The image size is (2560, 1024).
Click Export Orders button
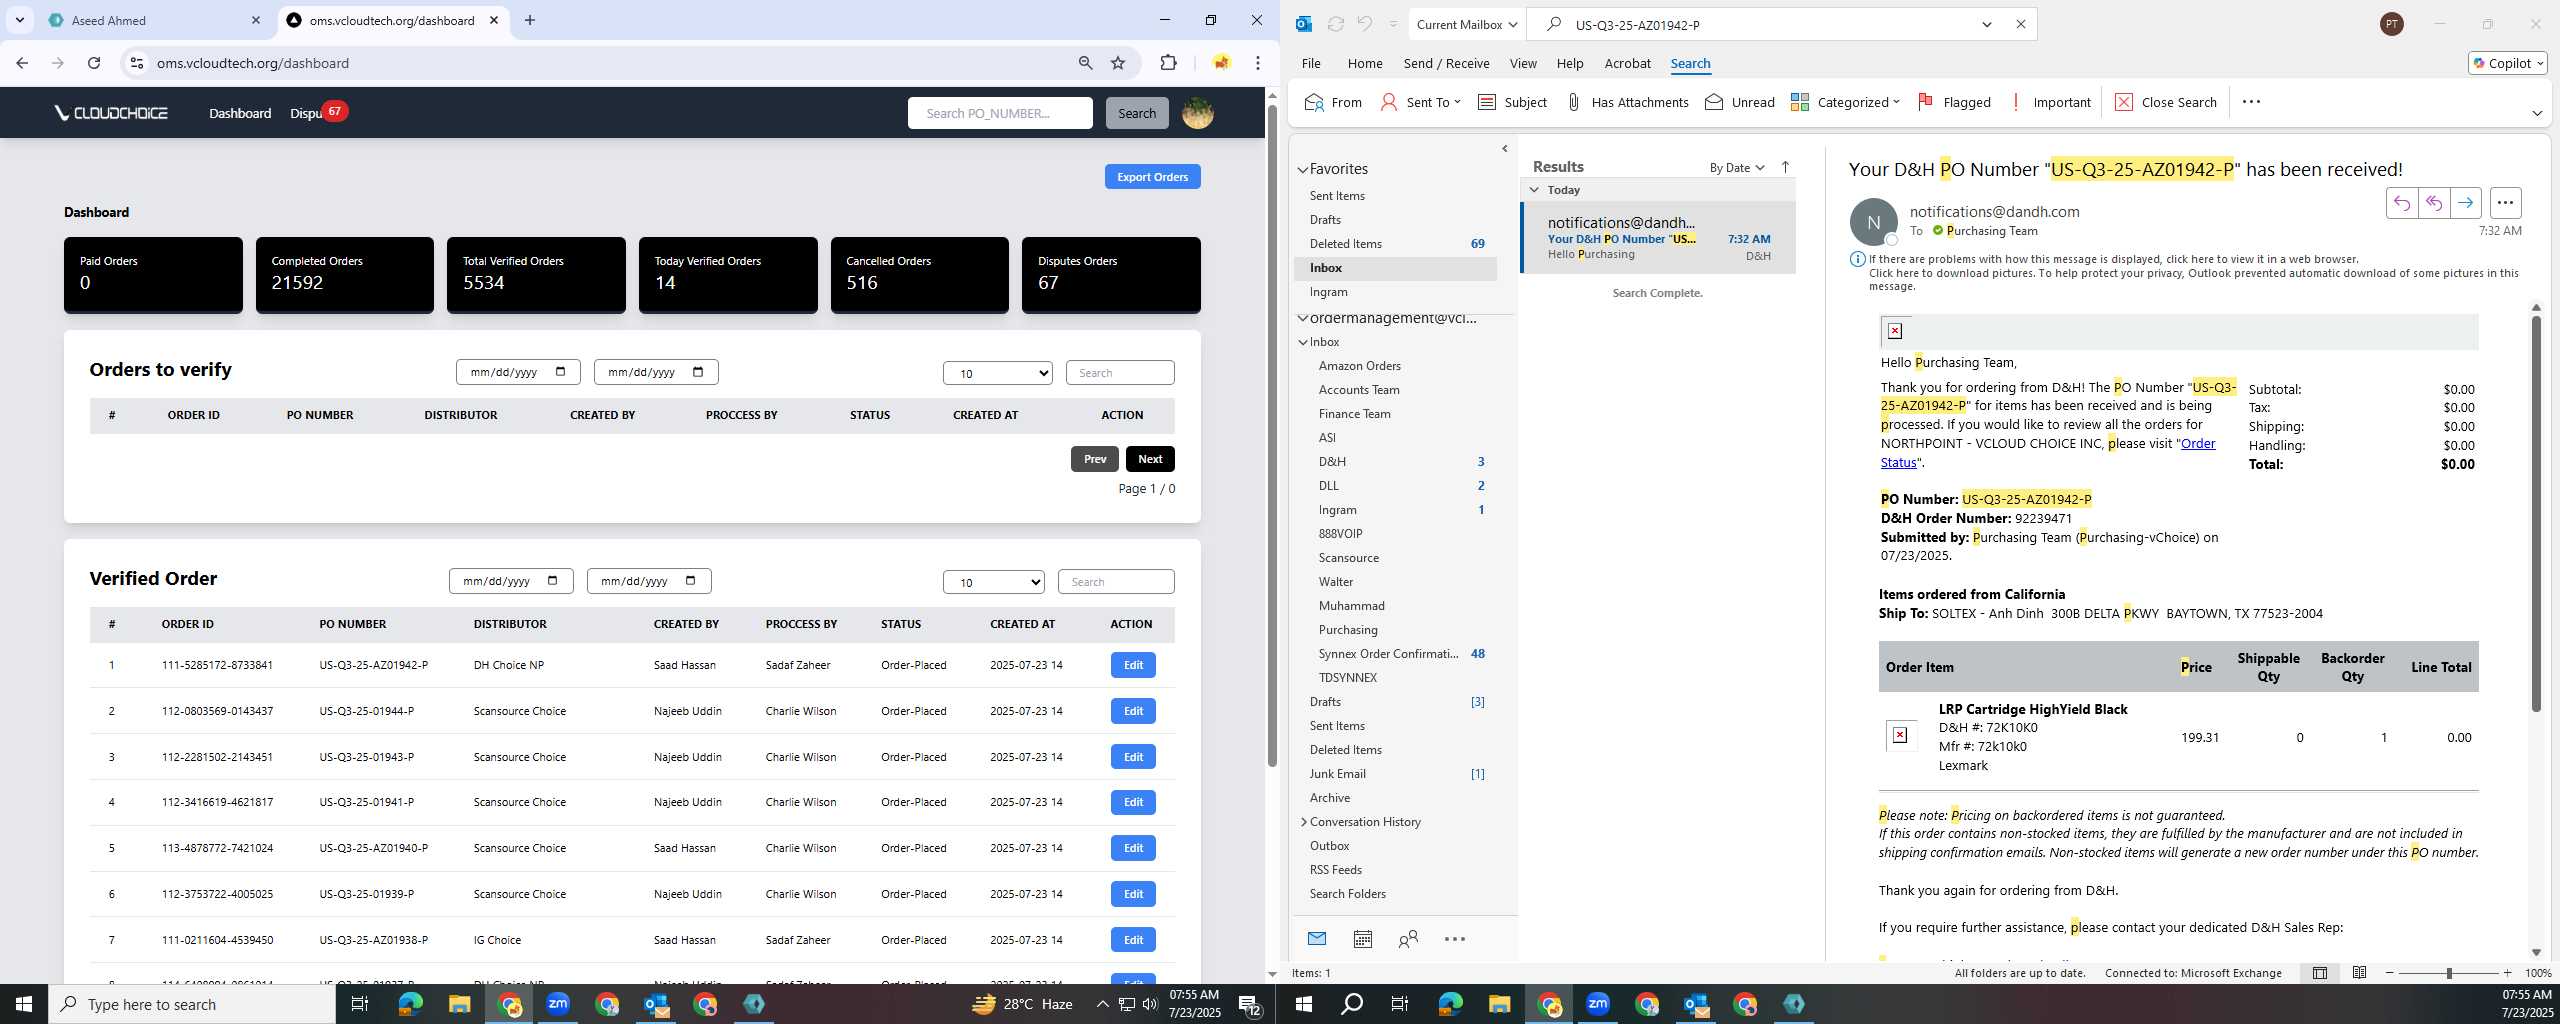coord(1152,177)
